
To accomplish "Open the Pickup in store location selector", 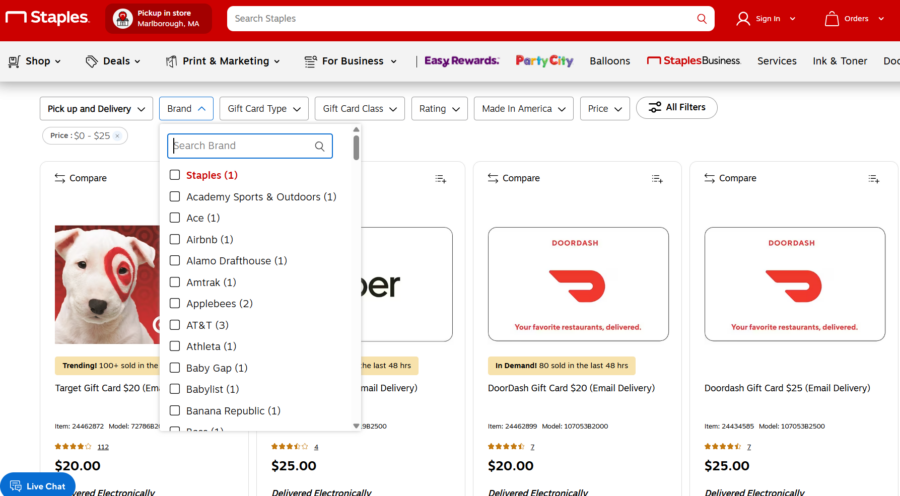I will coord(158,18).
